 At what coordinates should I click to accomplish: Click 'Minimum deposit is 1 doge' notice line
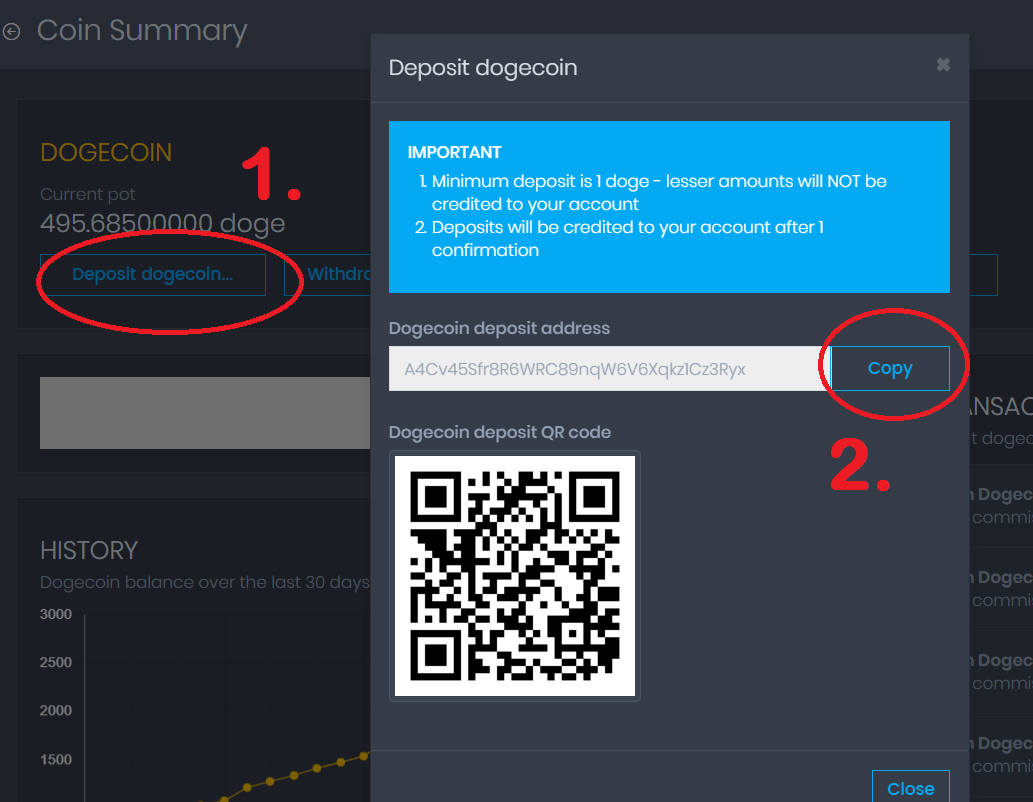point(659,192)
